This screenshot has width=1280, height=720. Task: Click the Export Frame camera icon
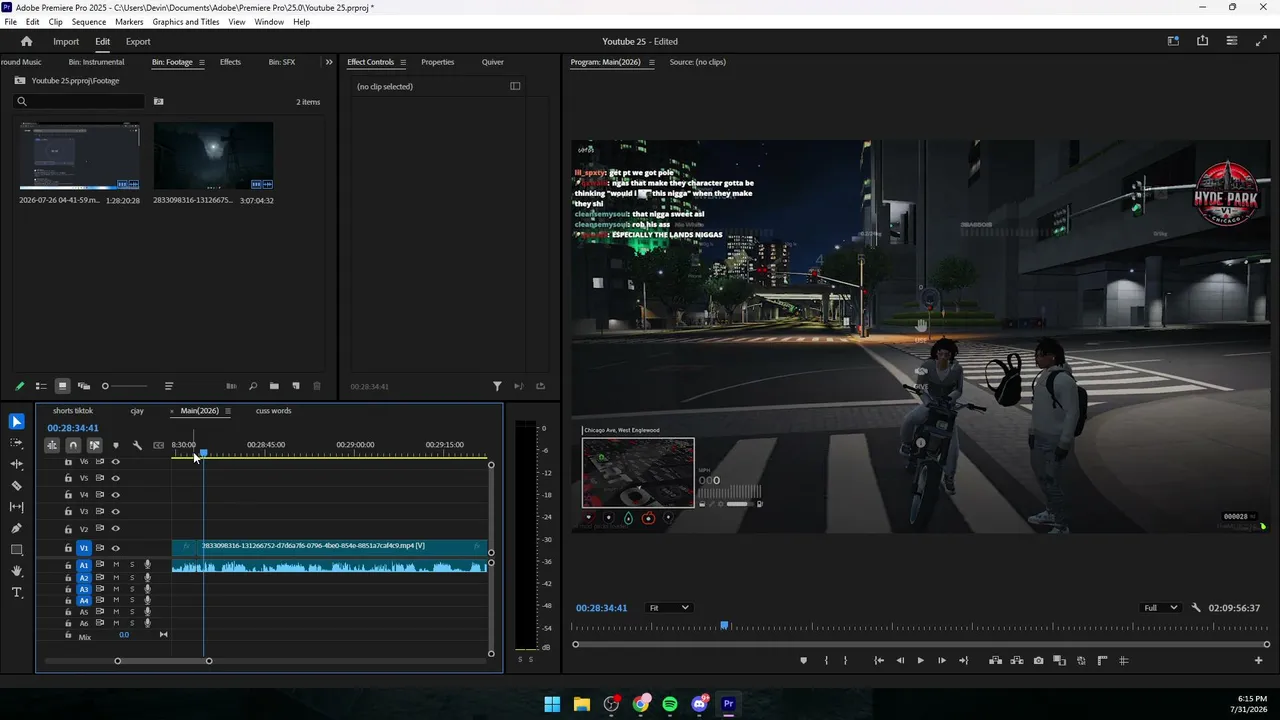1039,660
